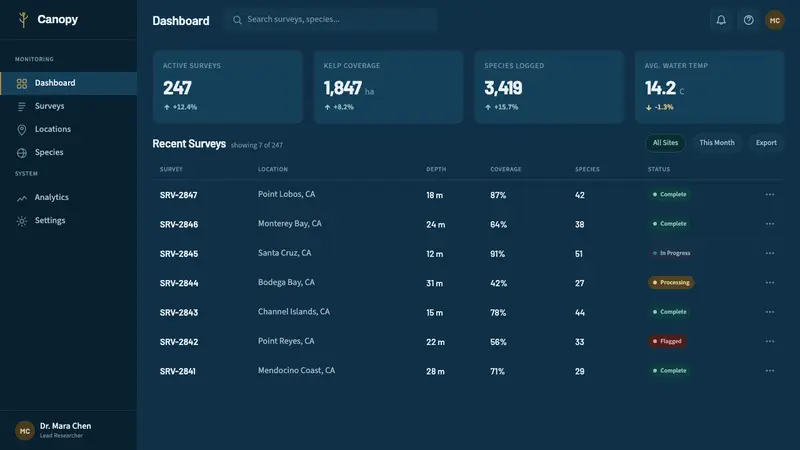Click the Export button
The height and width of the screenshot is (450, 800).
click(x=766, y=143)
